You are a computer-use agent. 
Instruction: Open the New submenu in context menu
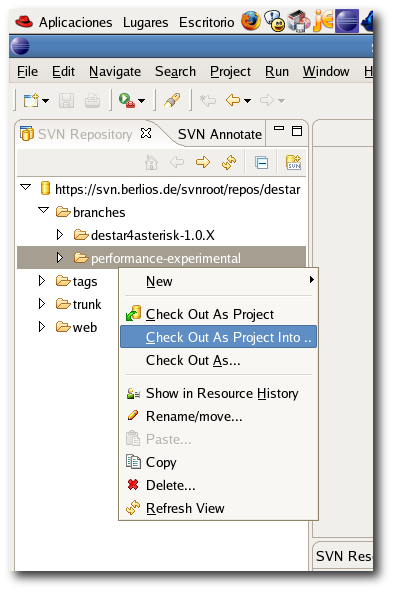coord(219,281)
